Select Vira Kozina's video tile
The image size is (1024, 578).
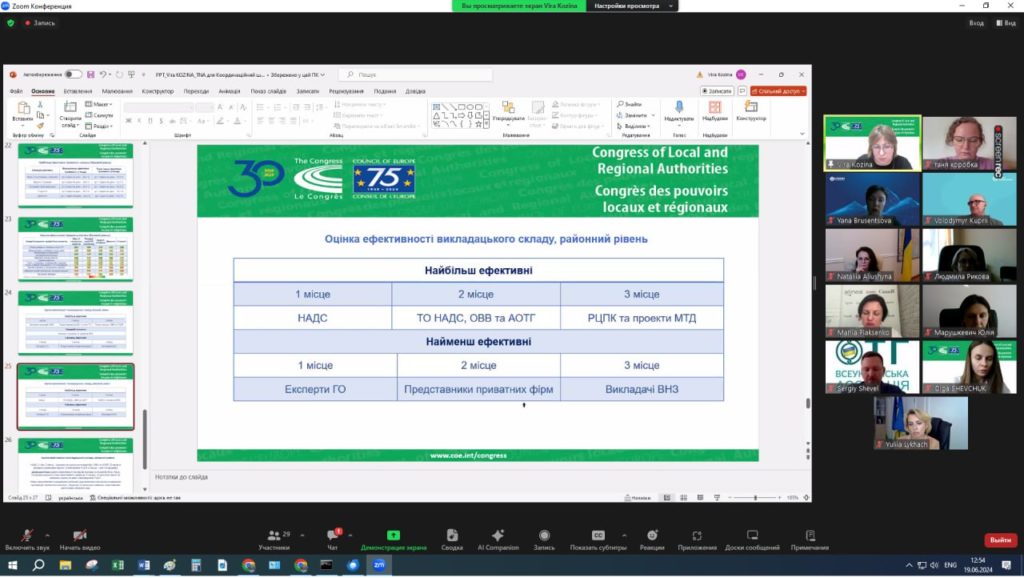click(x=872, y=144)
